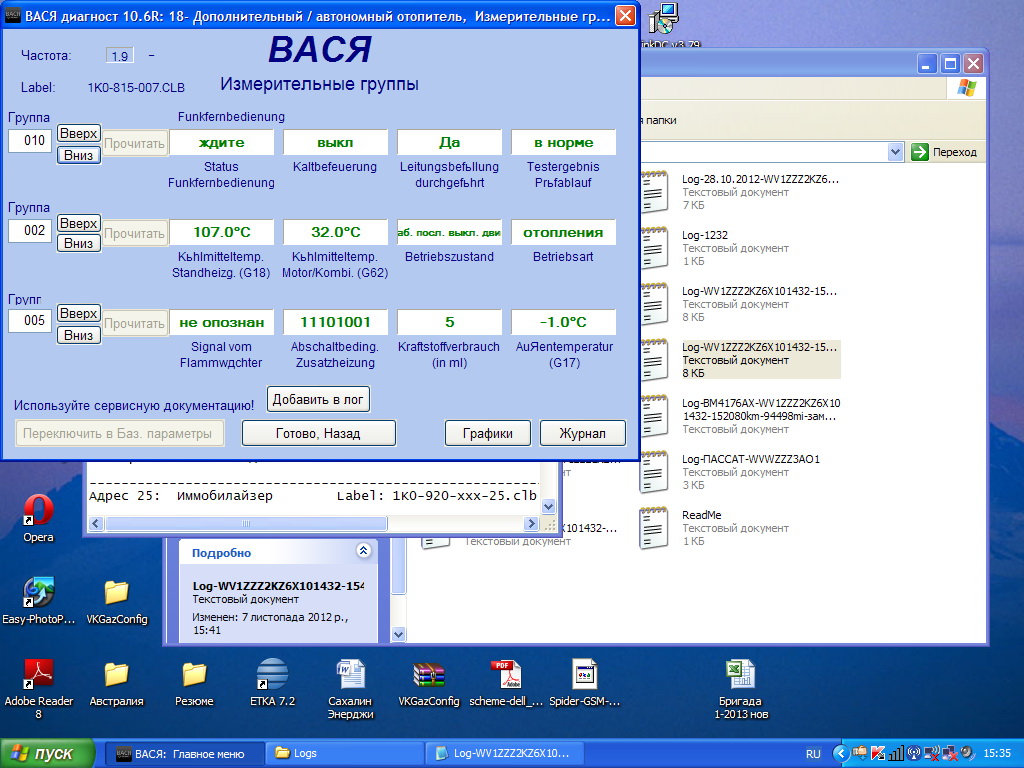Click Вниз for group 010
Viewport: 1024px width, 768px height.
[x=78, y=155]
